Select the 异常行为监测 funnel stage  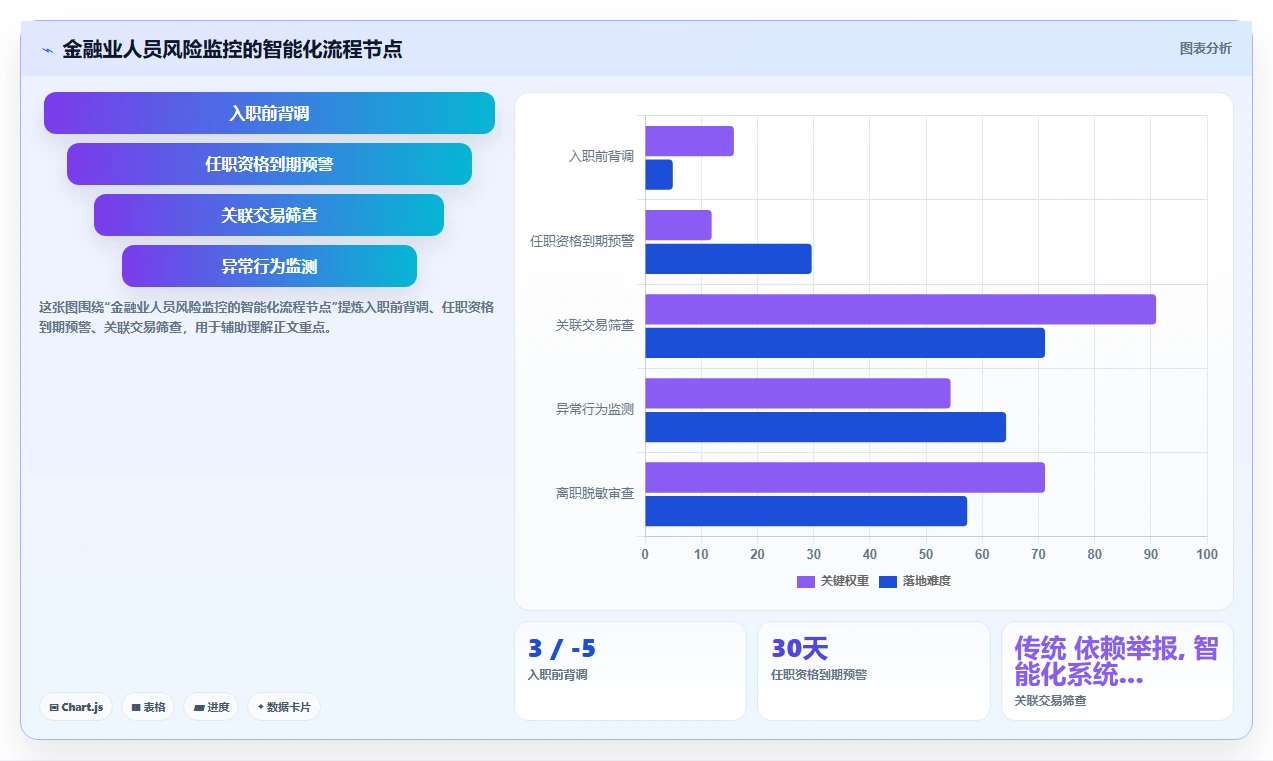[x=269, y=266]
